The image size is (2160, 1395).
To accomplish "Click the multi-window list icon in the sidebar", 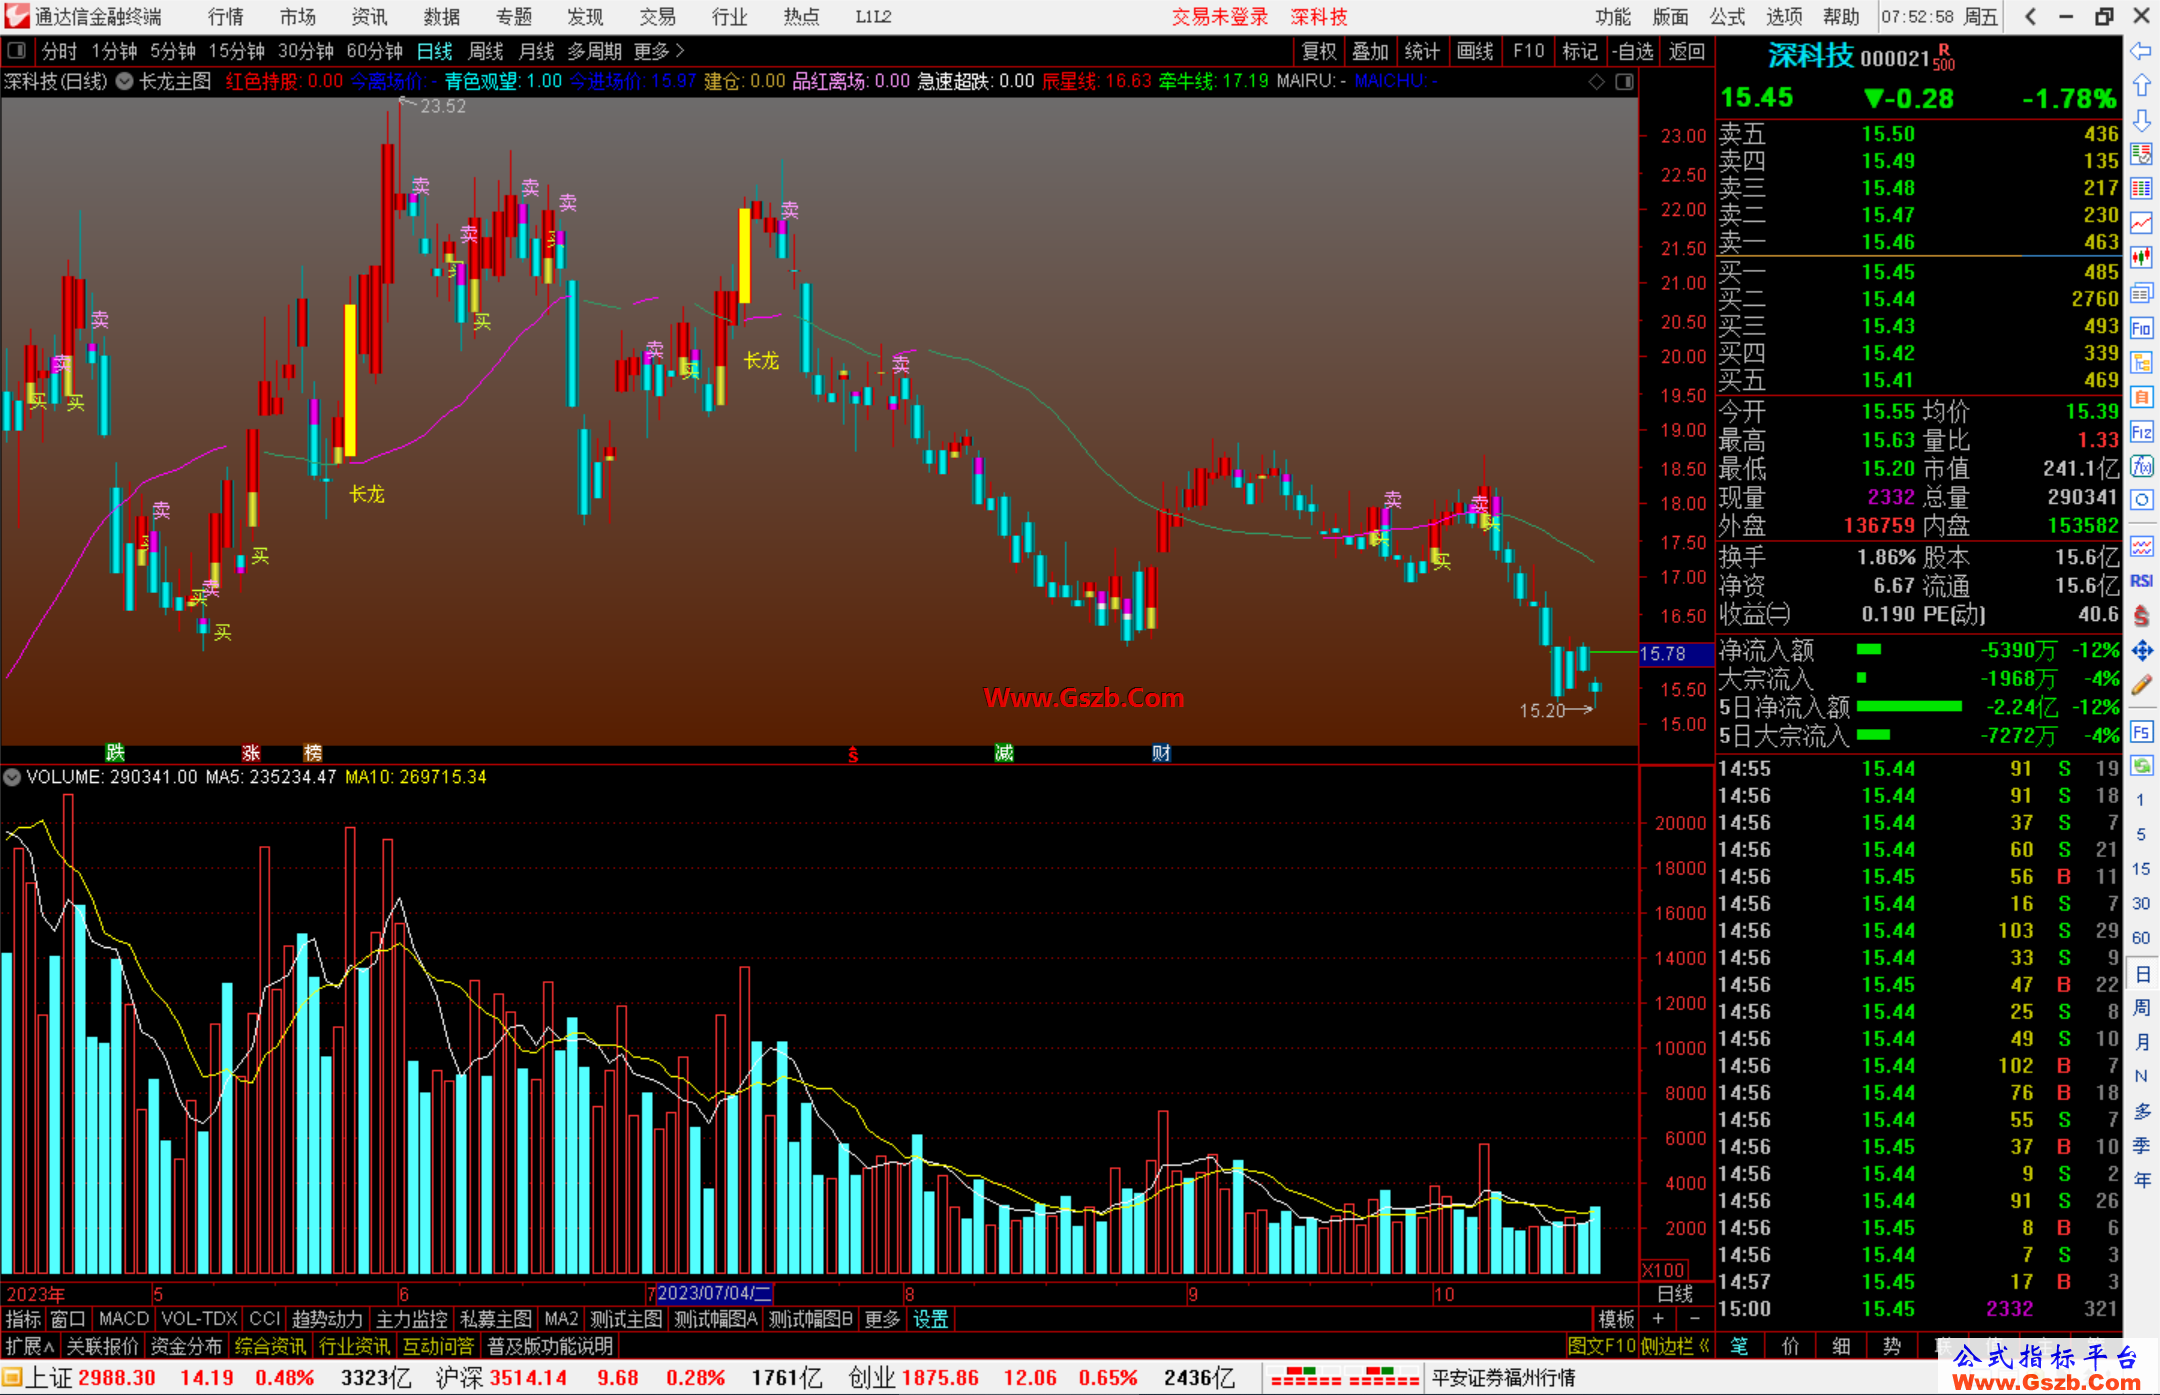I will point(2141,293).
